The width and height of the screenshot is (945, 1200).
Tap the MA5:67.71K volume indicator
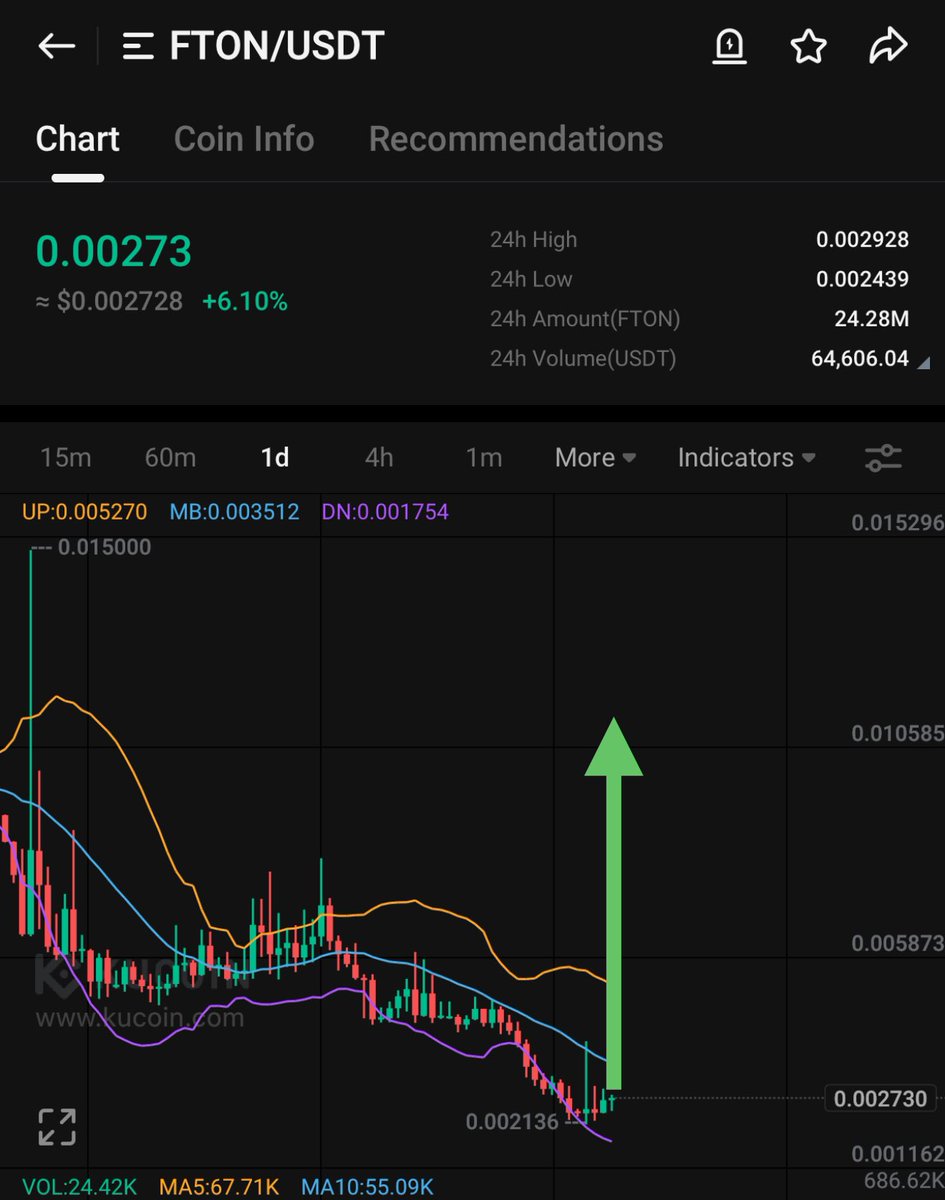219,1187
